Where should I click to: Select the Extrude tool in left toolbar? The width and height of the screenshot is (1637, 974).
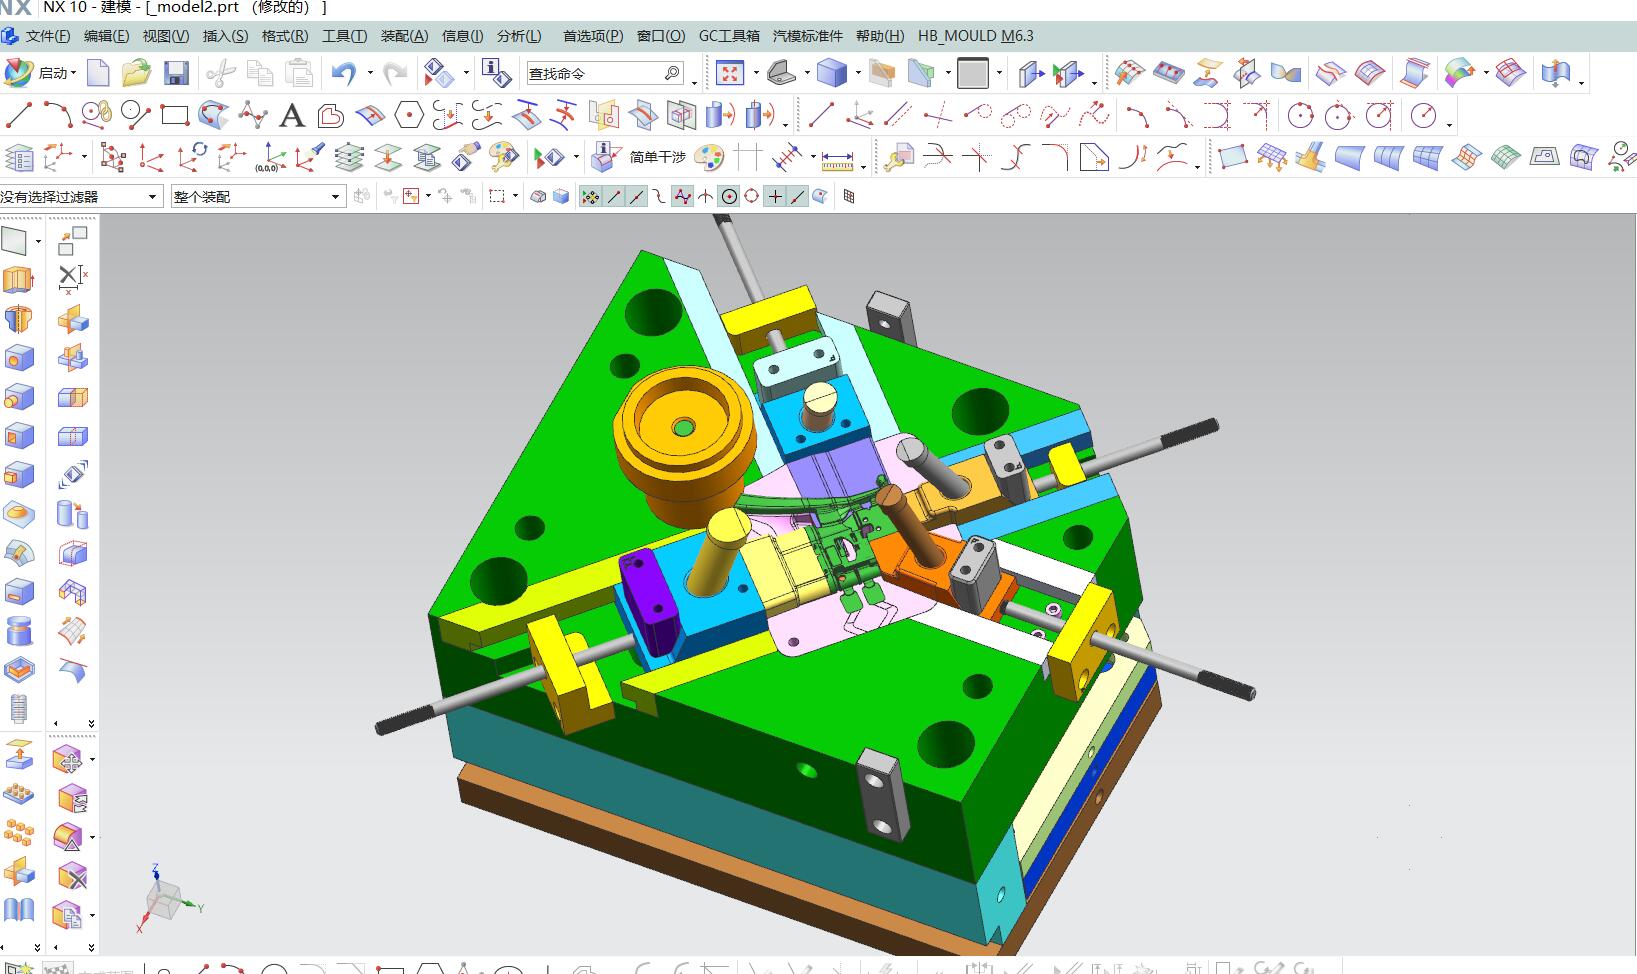tap(18, 280)
